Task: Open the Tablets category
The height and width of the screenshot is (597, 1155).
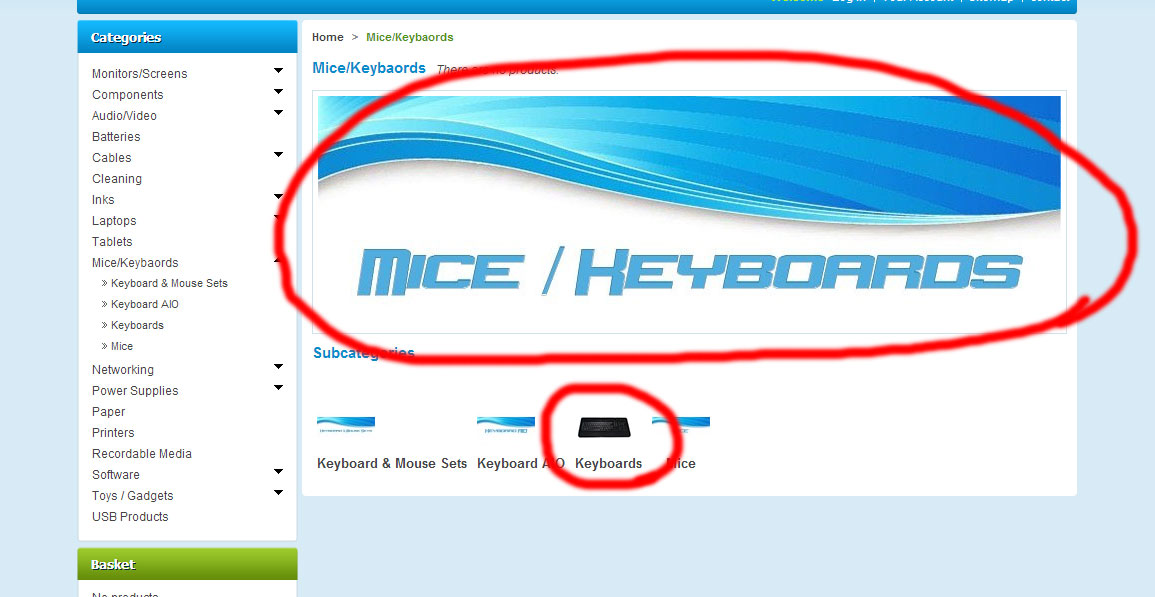Action: 112,242
